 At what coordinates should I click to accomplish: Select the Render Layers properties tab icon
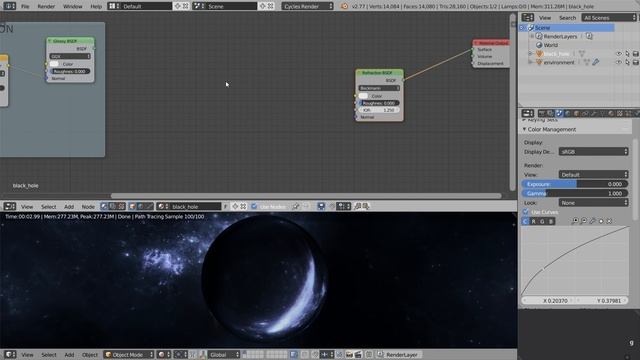(x=551, y=113)
